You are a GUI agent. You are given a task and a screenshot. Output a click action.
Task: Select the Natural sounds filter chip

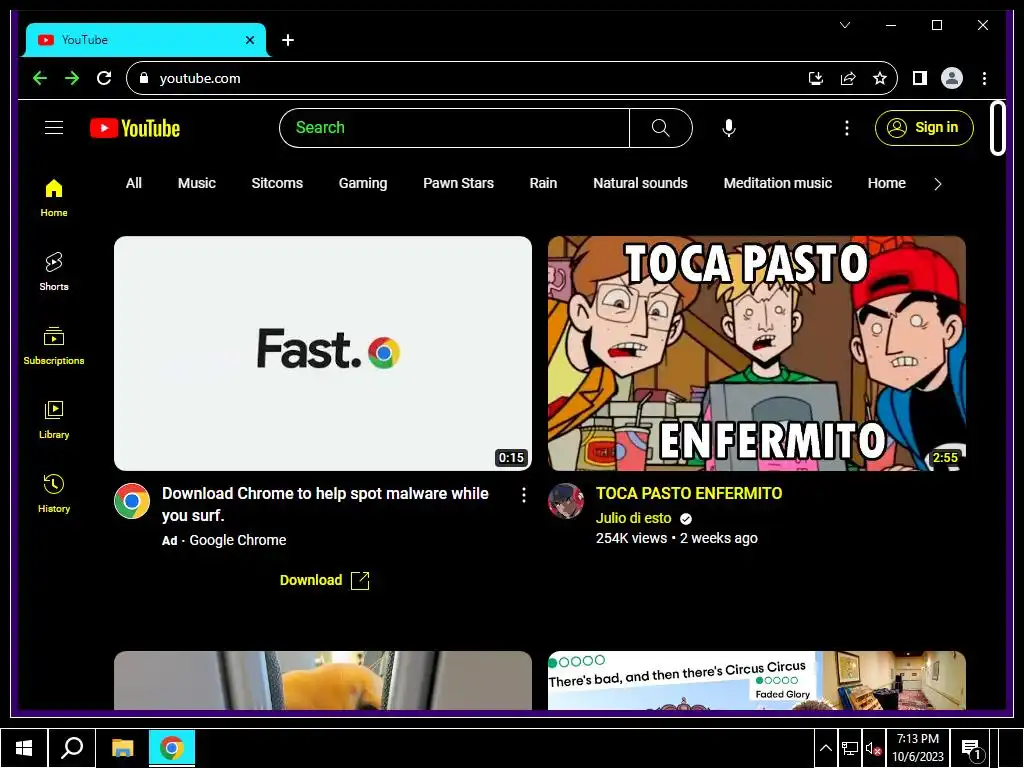click(640, 184)
